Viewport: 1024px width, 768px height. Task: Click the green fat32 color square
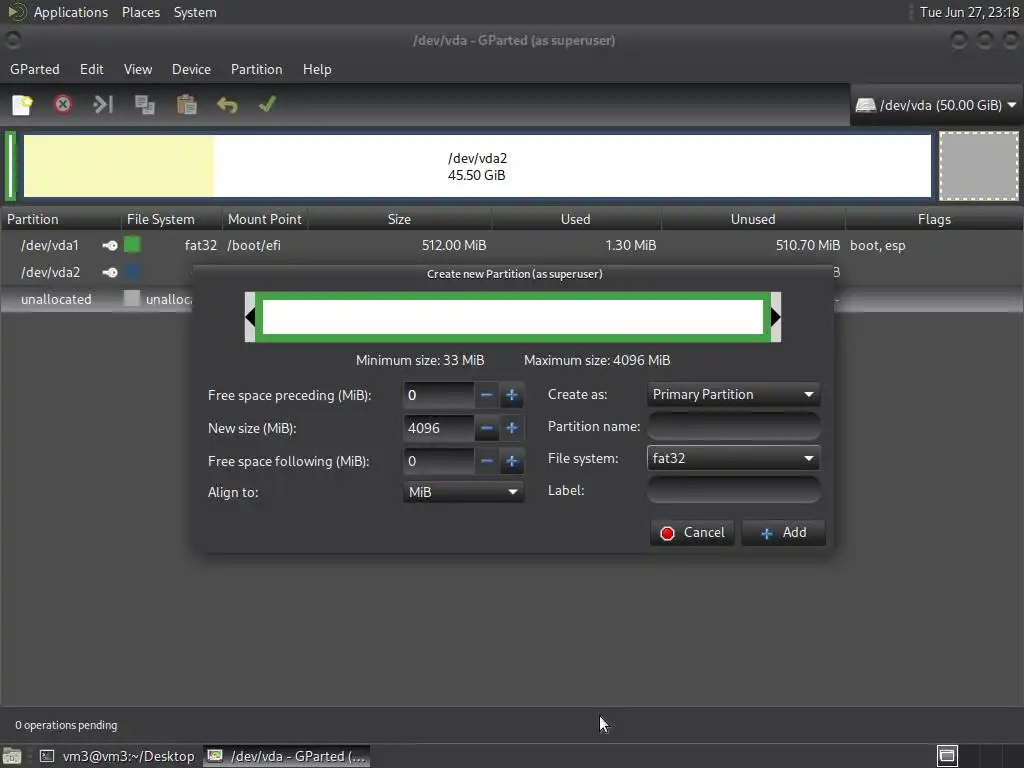point(132,245)
